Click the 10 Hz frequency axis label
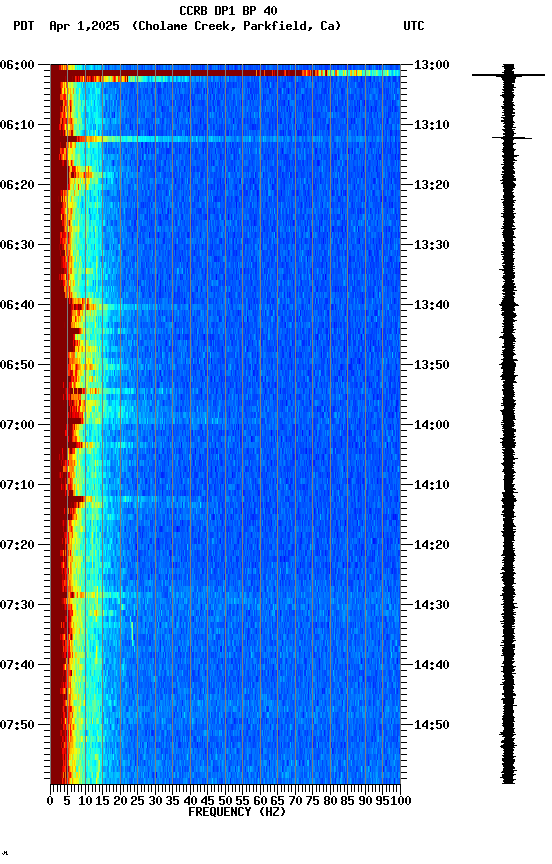 tap(85, 801)
